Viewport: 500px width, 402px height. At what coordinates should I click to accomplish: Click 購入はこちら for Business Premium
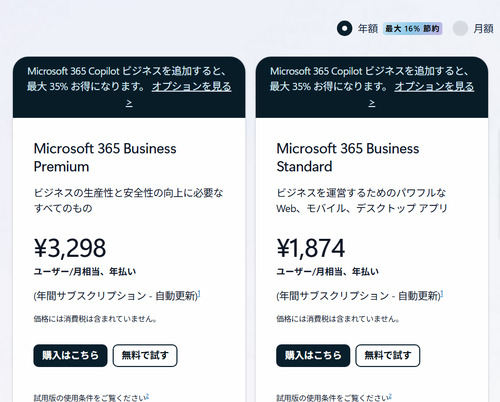(x=70, y=355)
